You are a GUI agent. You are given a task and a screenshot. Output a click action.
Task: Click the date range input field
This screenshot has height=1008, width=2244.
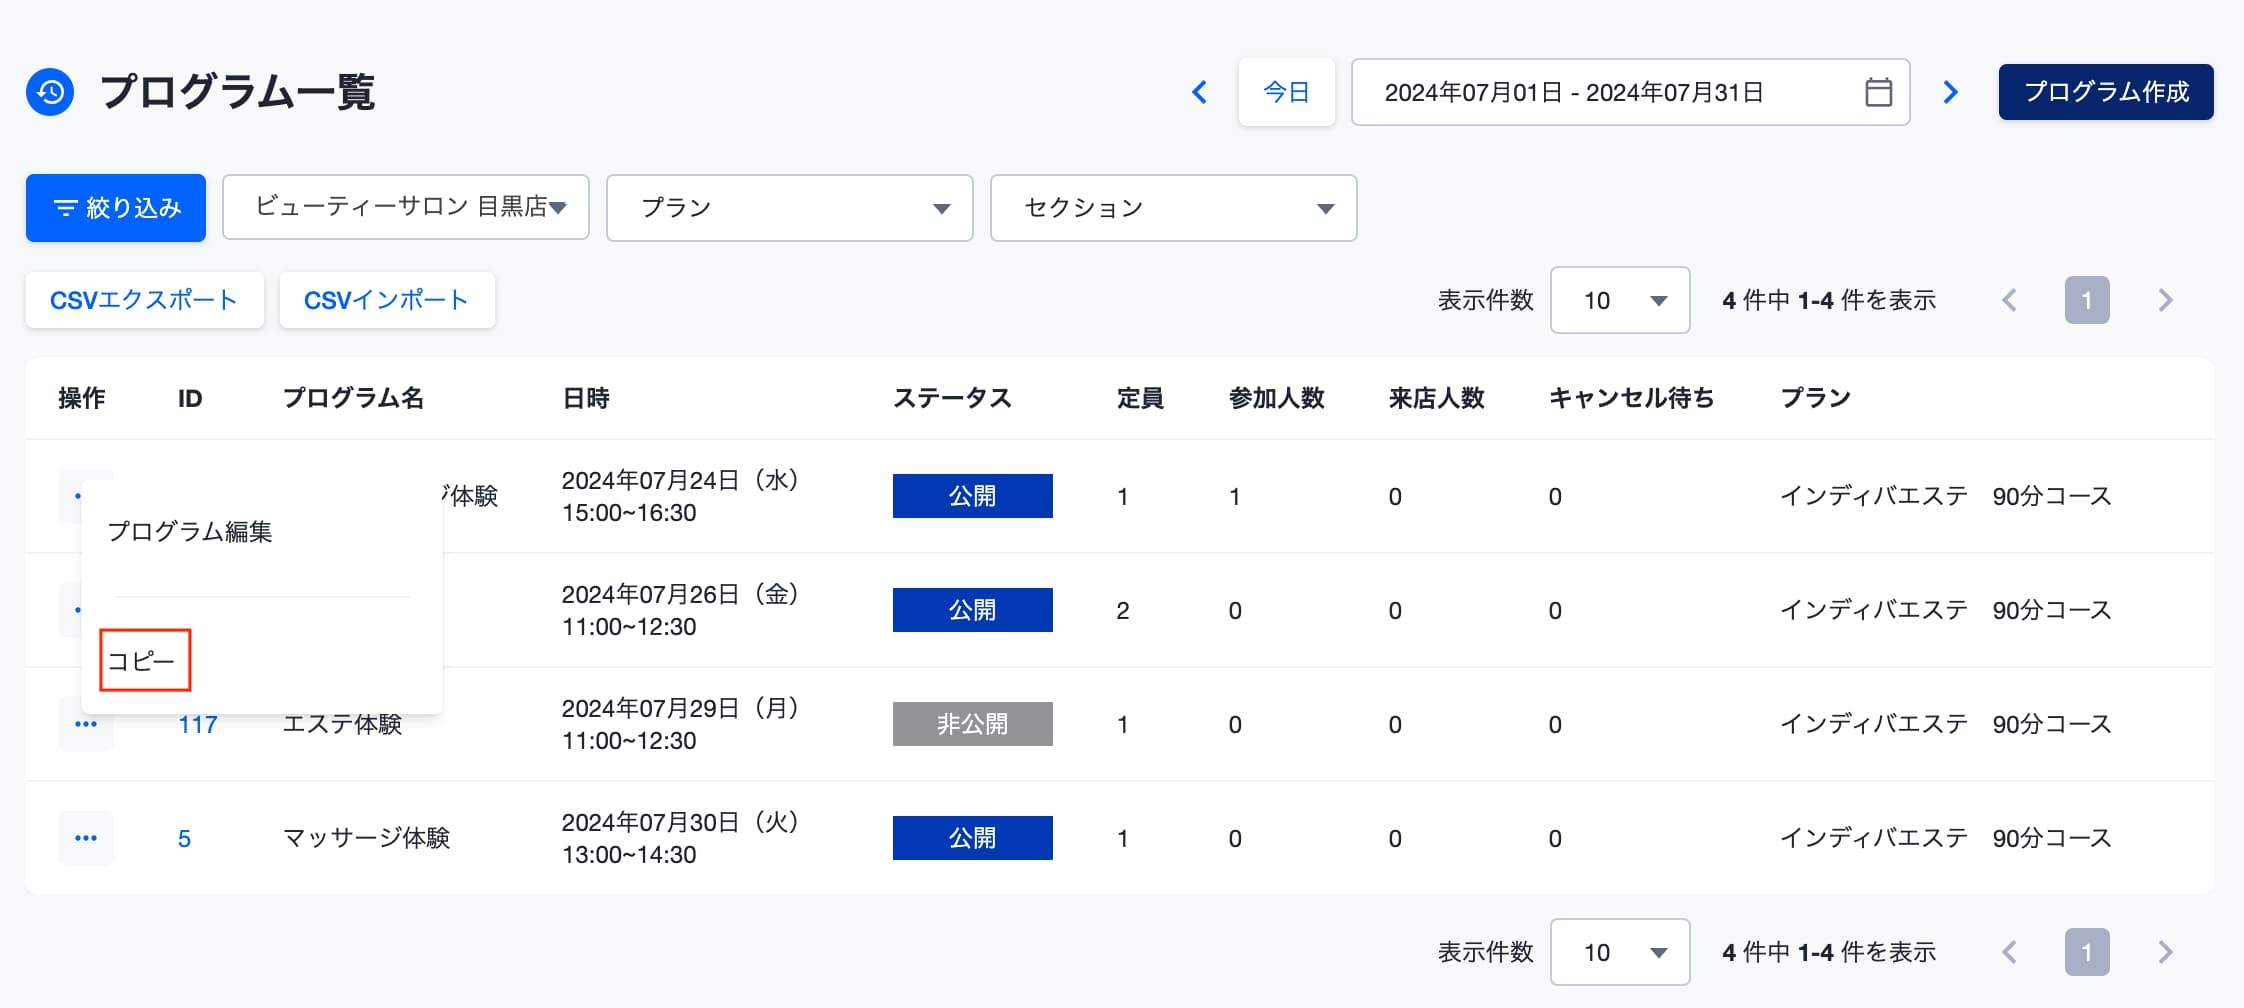coord(1600,92)
